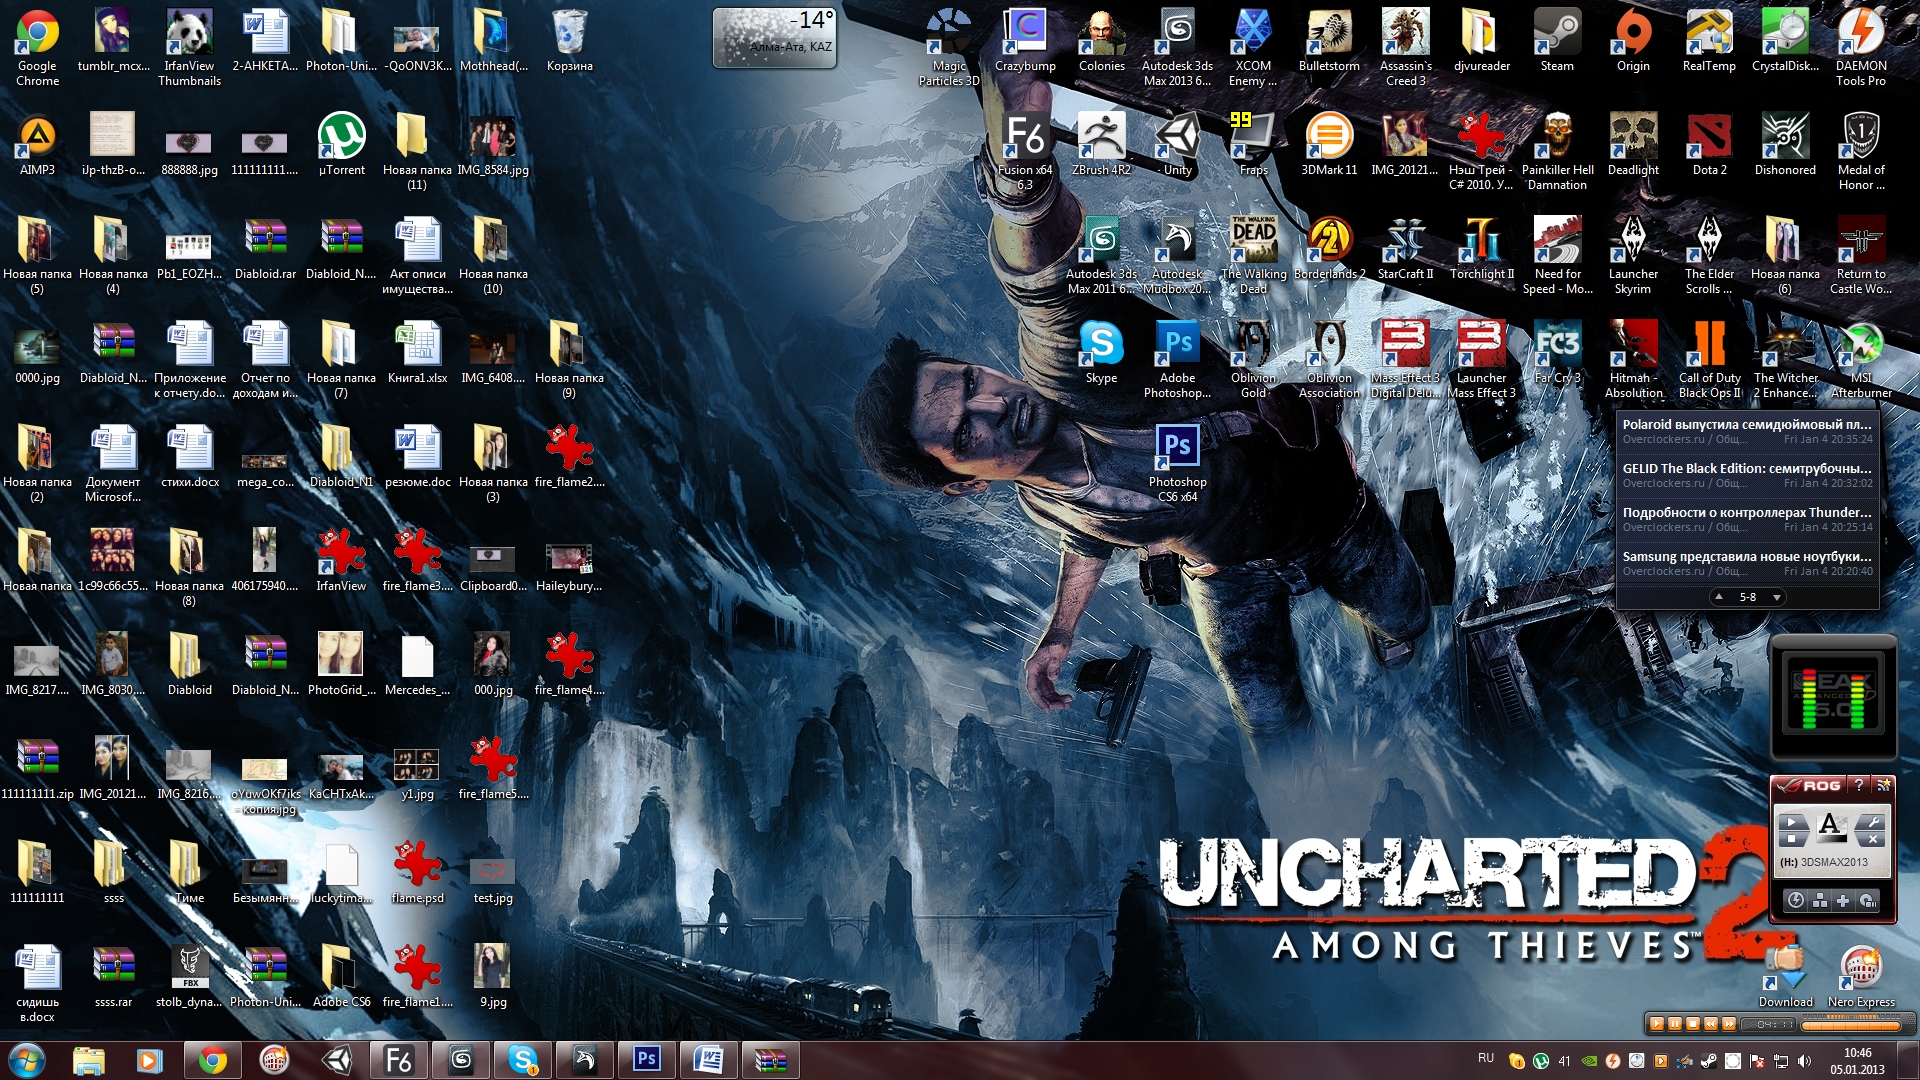Image resolution: width=1920 pixels, height=1080 pixels.
Task: Mute sound via tray speaker icon
Action: coord(1804,1061)
